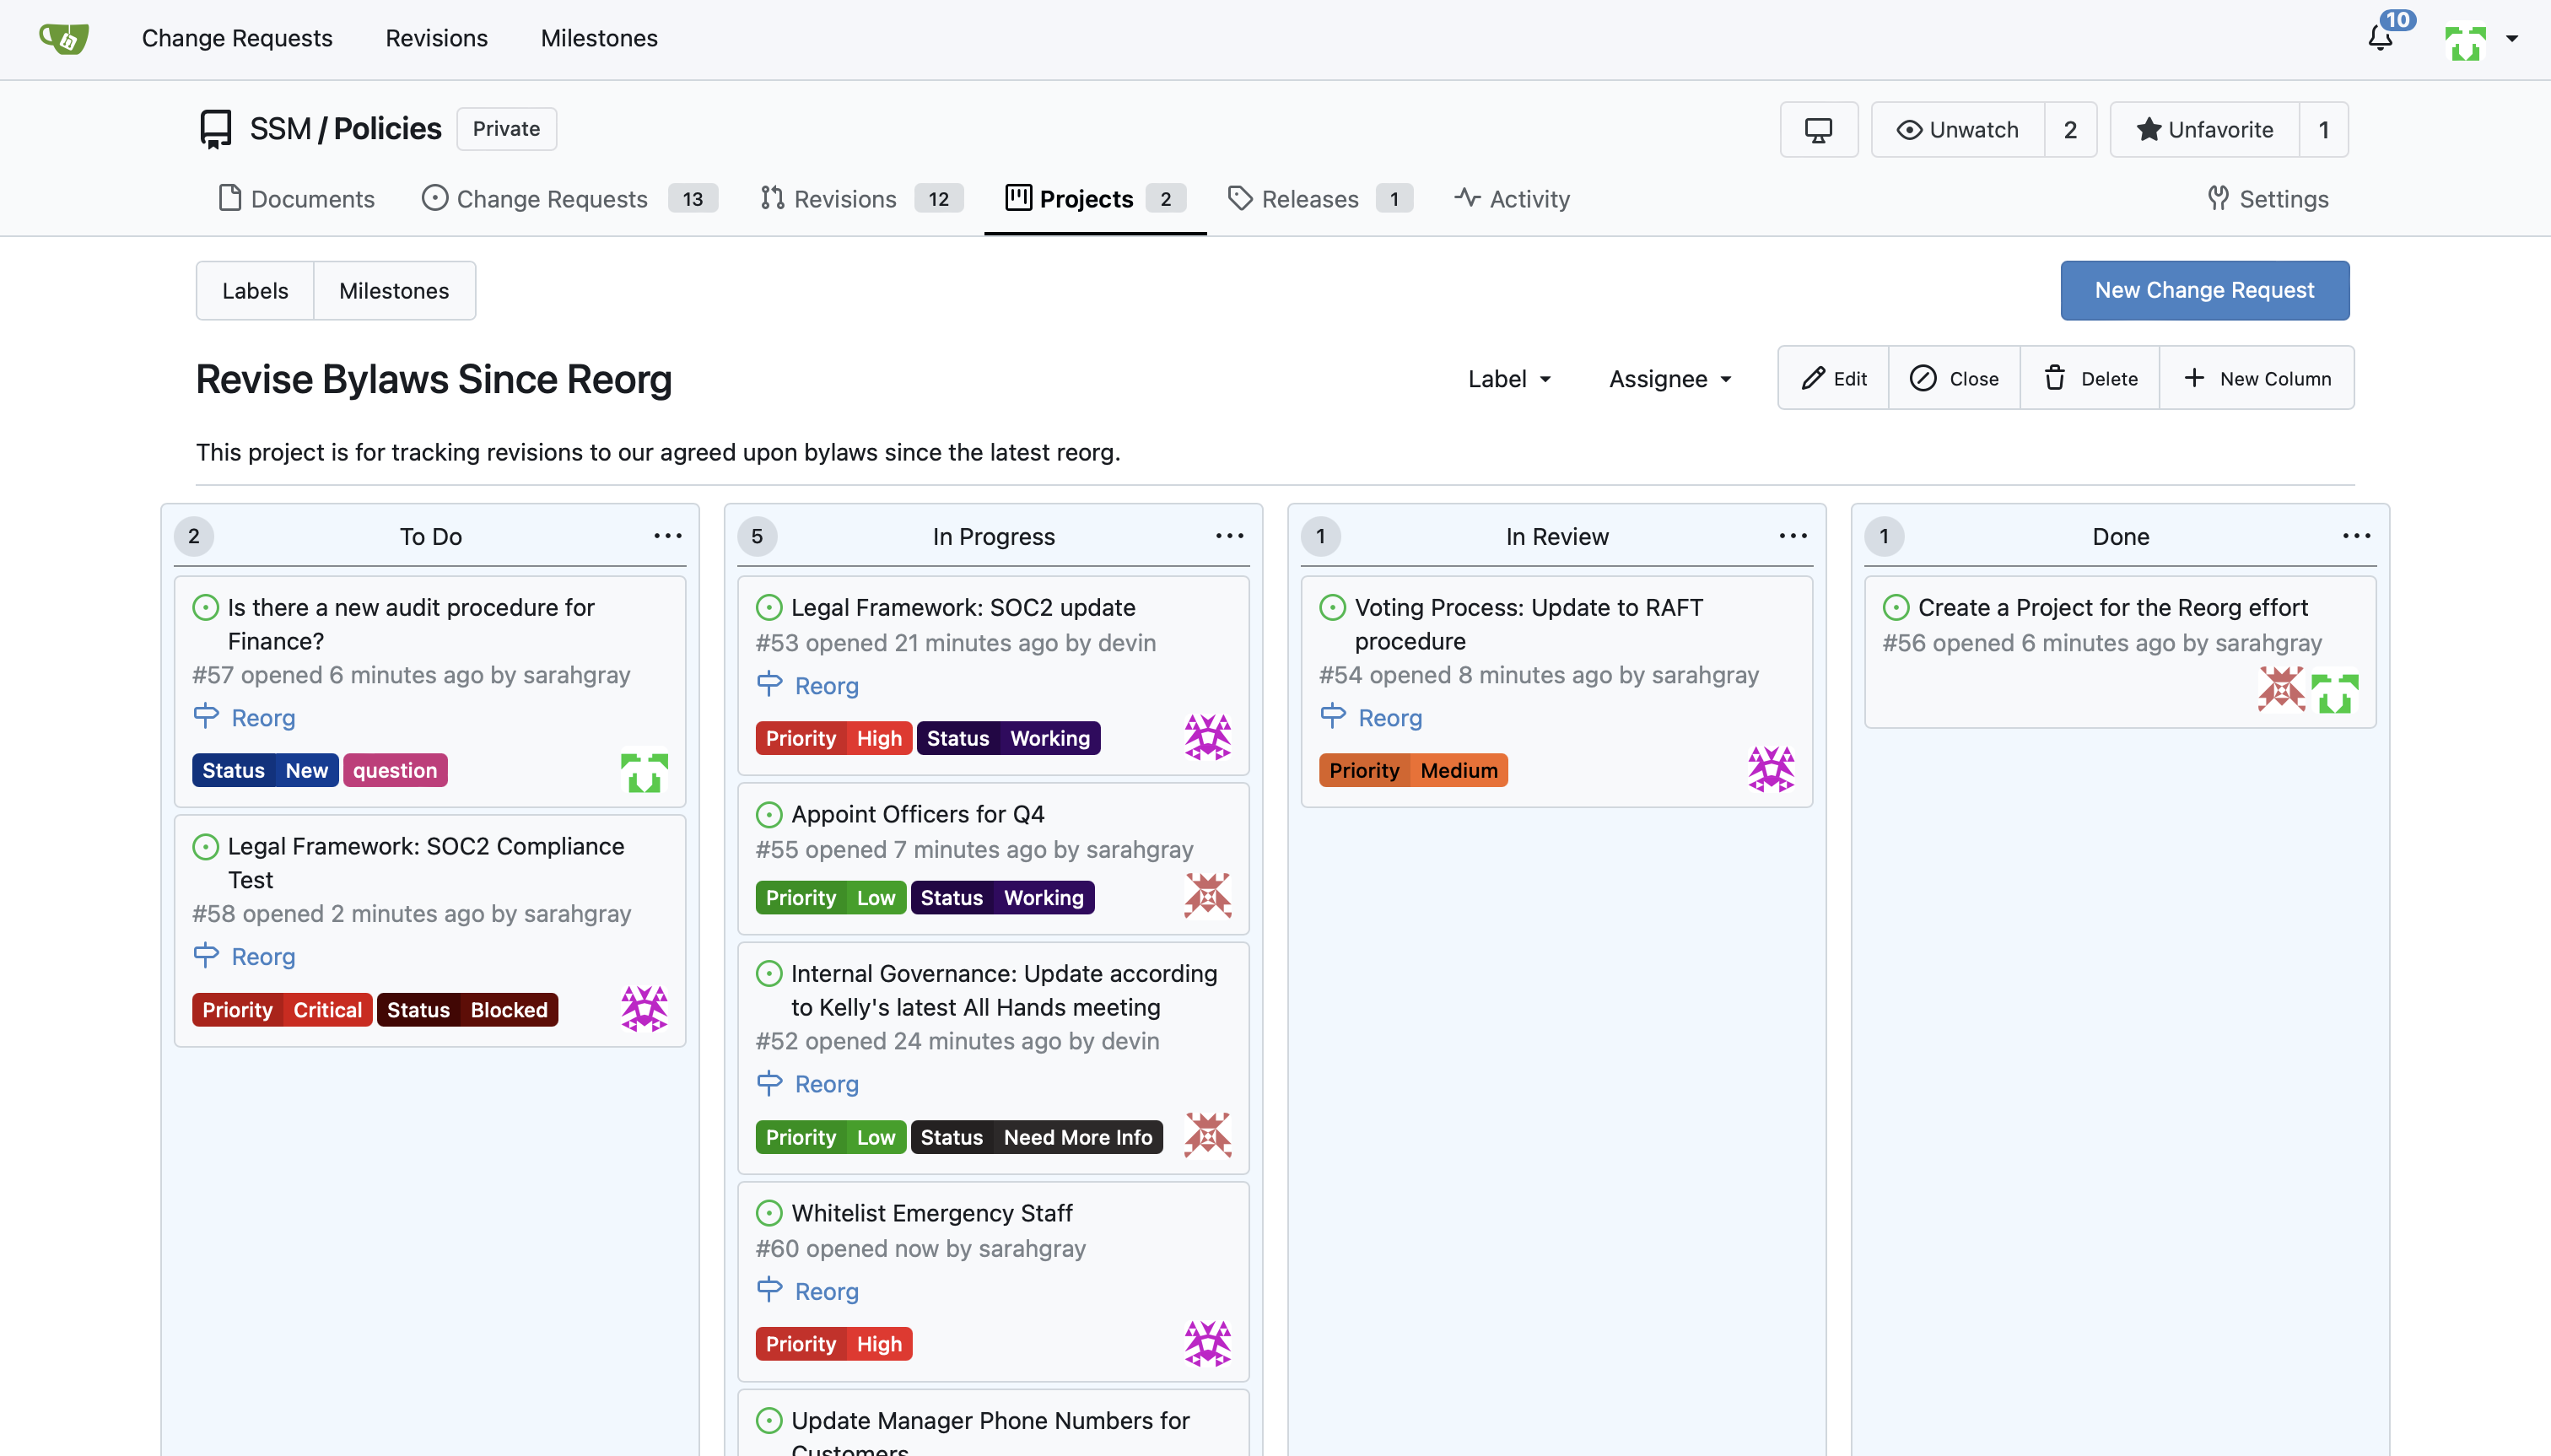This screenshot has width=2551, height=1456.
Task: Click the Milestones button below the tabs
Action: coord(394,291)
